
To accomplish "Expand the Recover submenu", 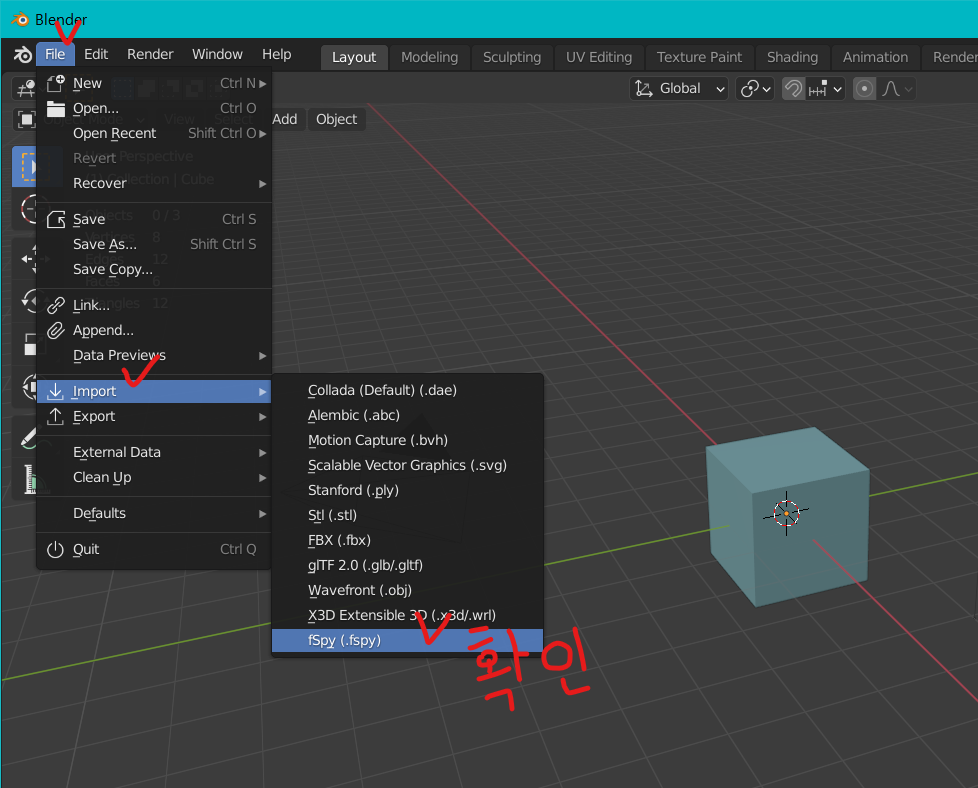I will click(154, 183).
